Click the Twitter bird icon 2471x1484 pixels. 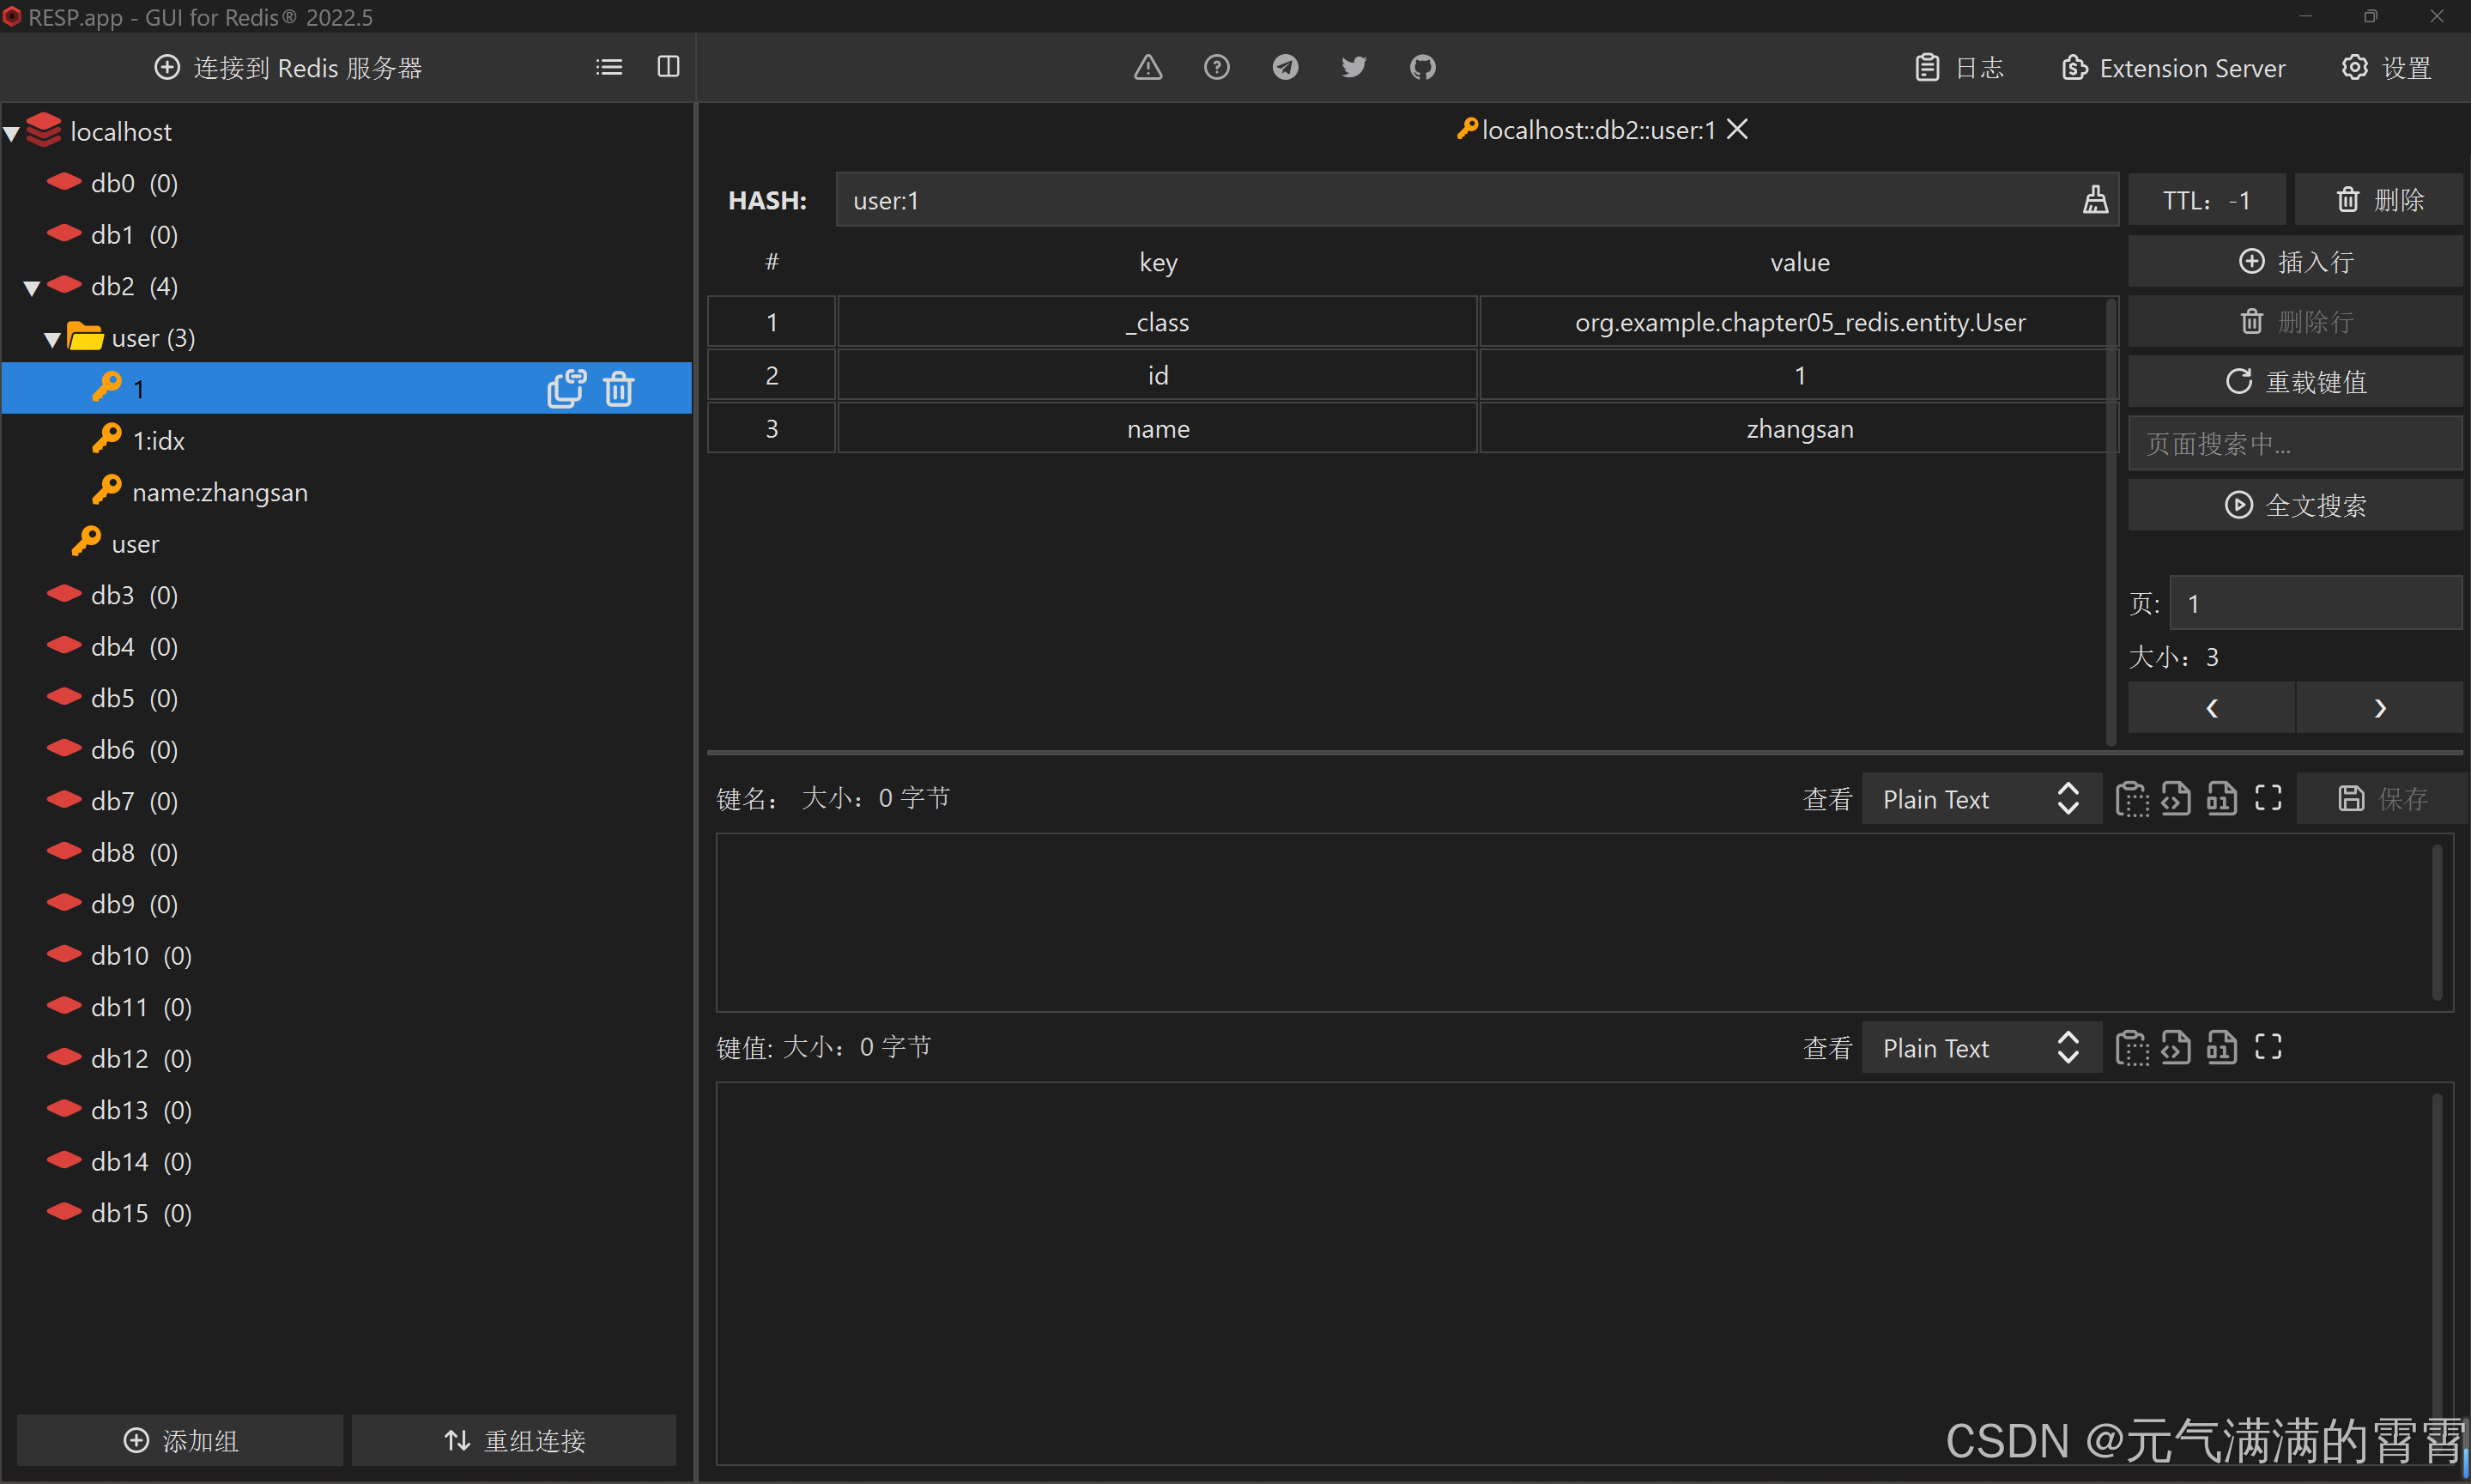click(x=1353, y=67)
